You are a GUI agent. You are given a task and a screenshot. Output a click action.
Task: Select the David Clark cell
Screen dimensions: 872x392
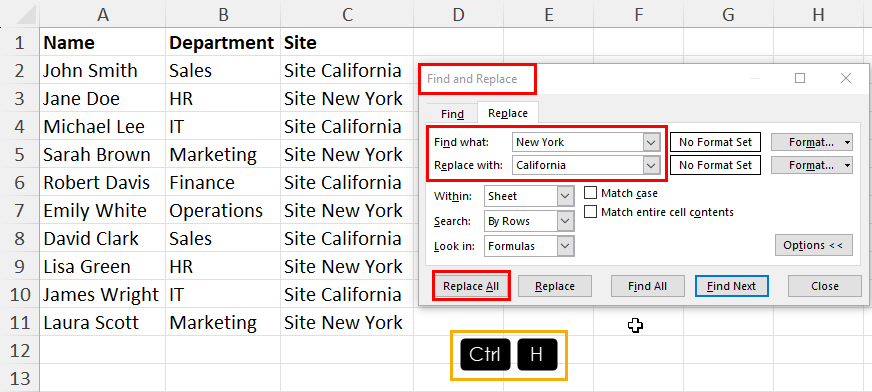pyautogui.click(x=102, y=238)
